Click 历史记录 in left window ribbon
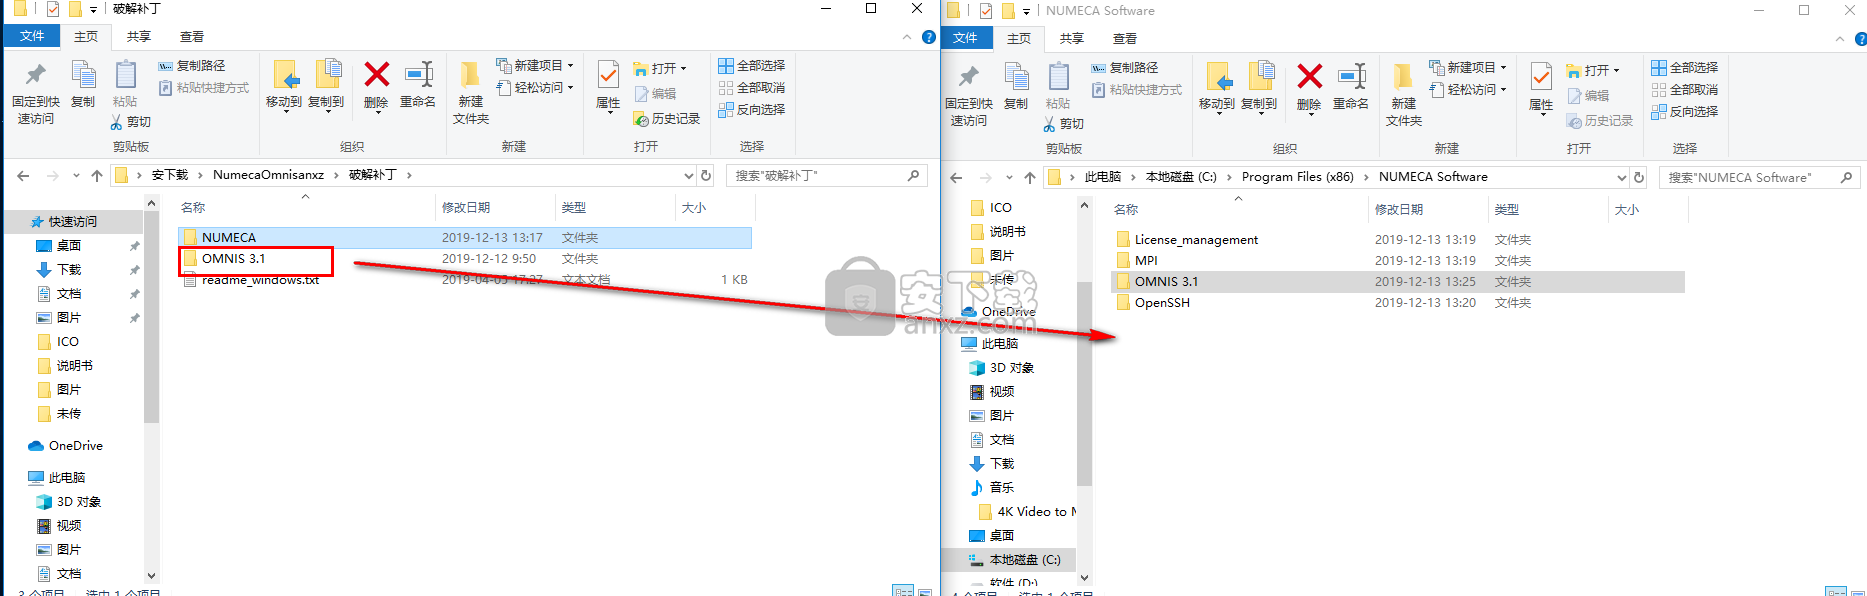Image resolution: width=1867 pixels, height=596 pixels. (x=667, y=119)
